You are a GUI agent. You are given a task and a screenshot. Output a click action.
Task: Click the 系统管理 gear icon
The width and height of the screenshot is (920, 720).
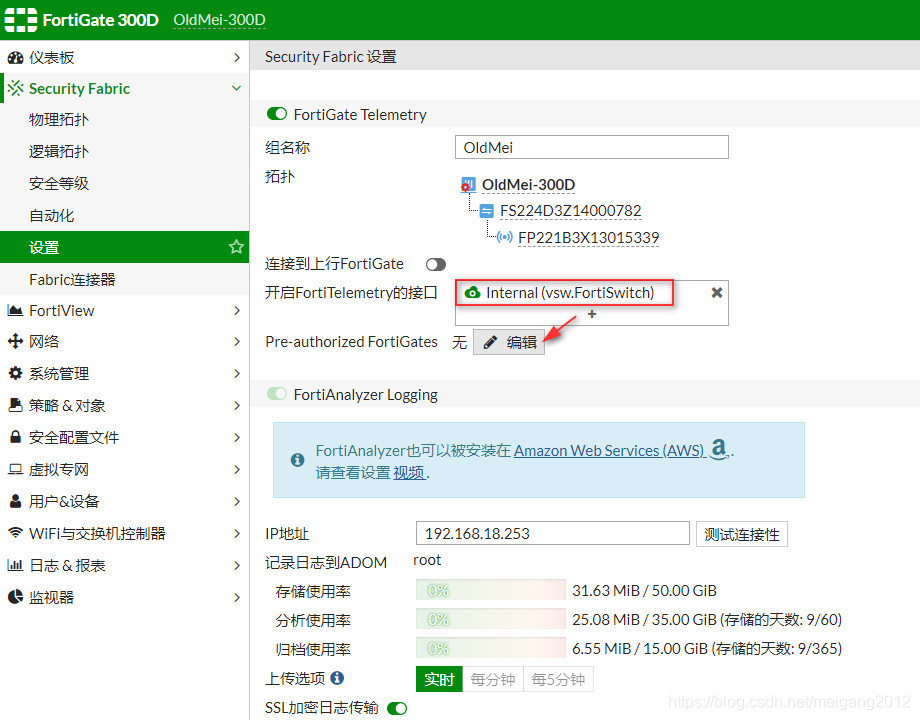click(x=15, y=373)
